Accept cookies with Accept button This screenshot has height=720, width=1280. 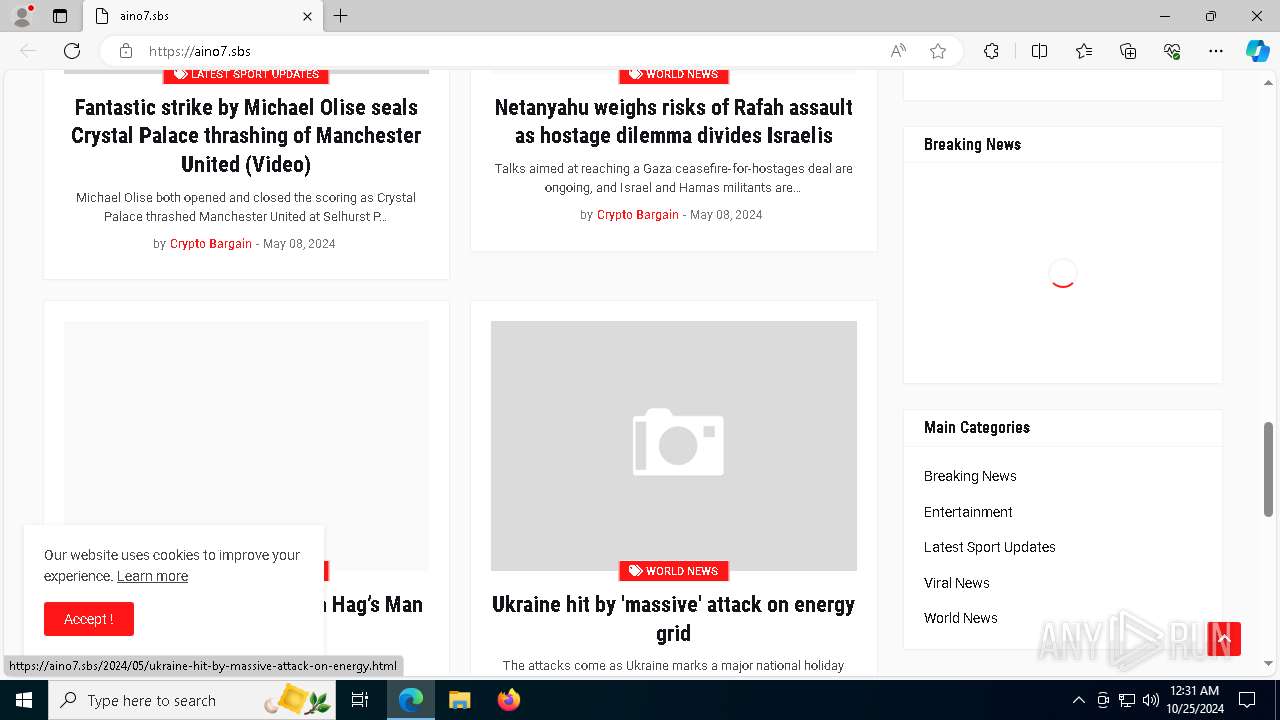(89, 619)
